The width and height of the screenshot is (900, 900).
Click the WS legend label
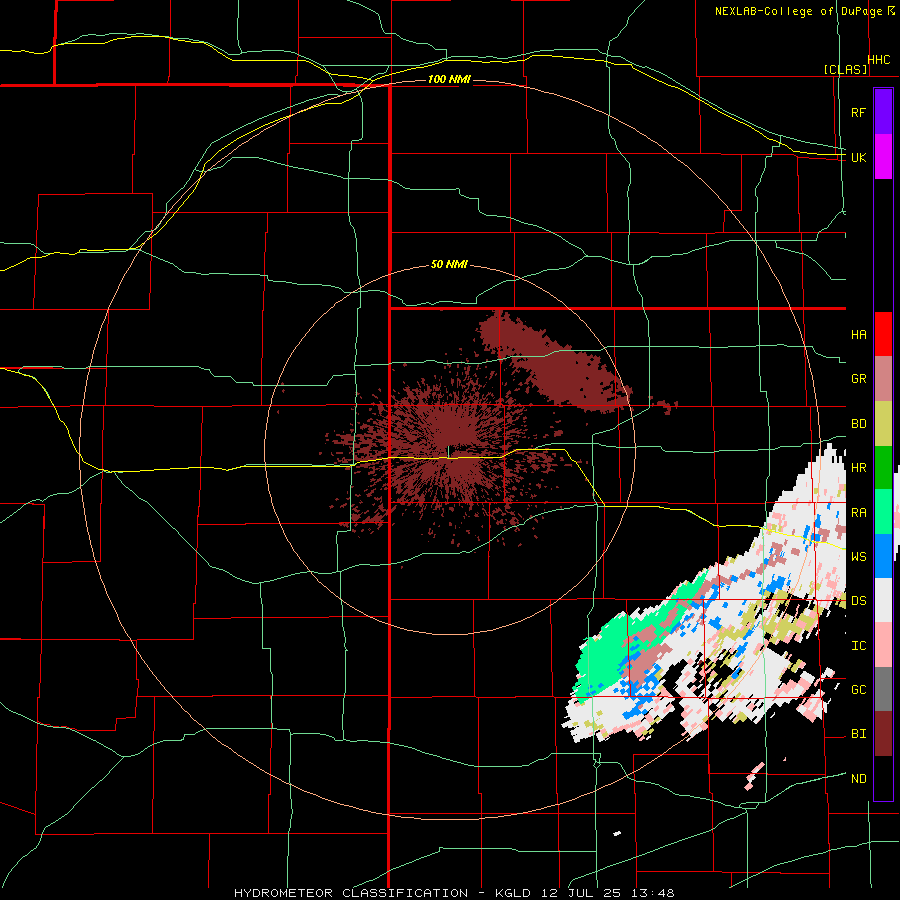[858, 557]
